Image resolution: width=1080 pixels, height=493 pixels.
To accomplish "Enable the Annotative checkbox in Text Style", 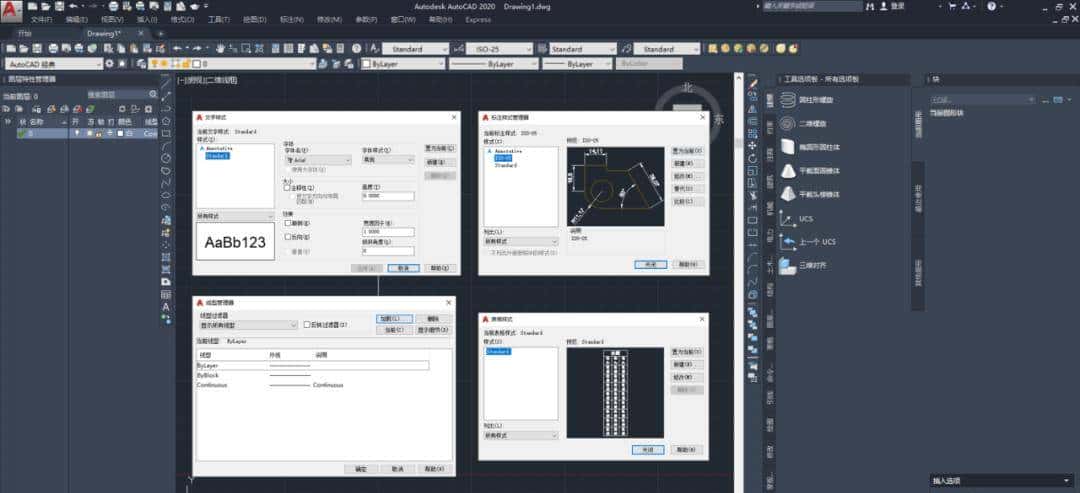I will pos(287,187).
